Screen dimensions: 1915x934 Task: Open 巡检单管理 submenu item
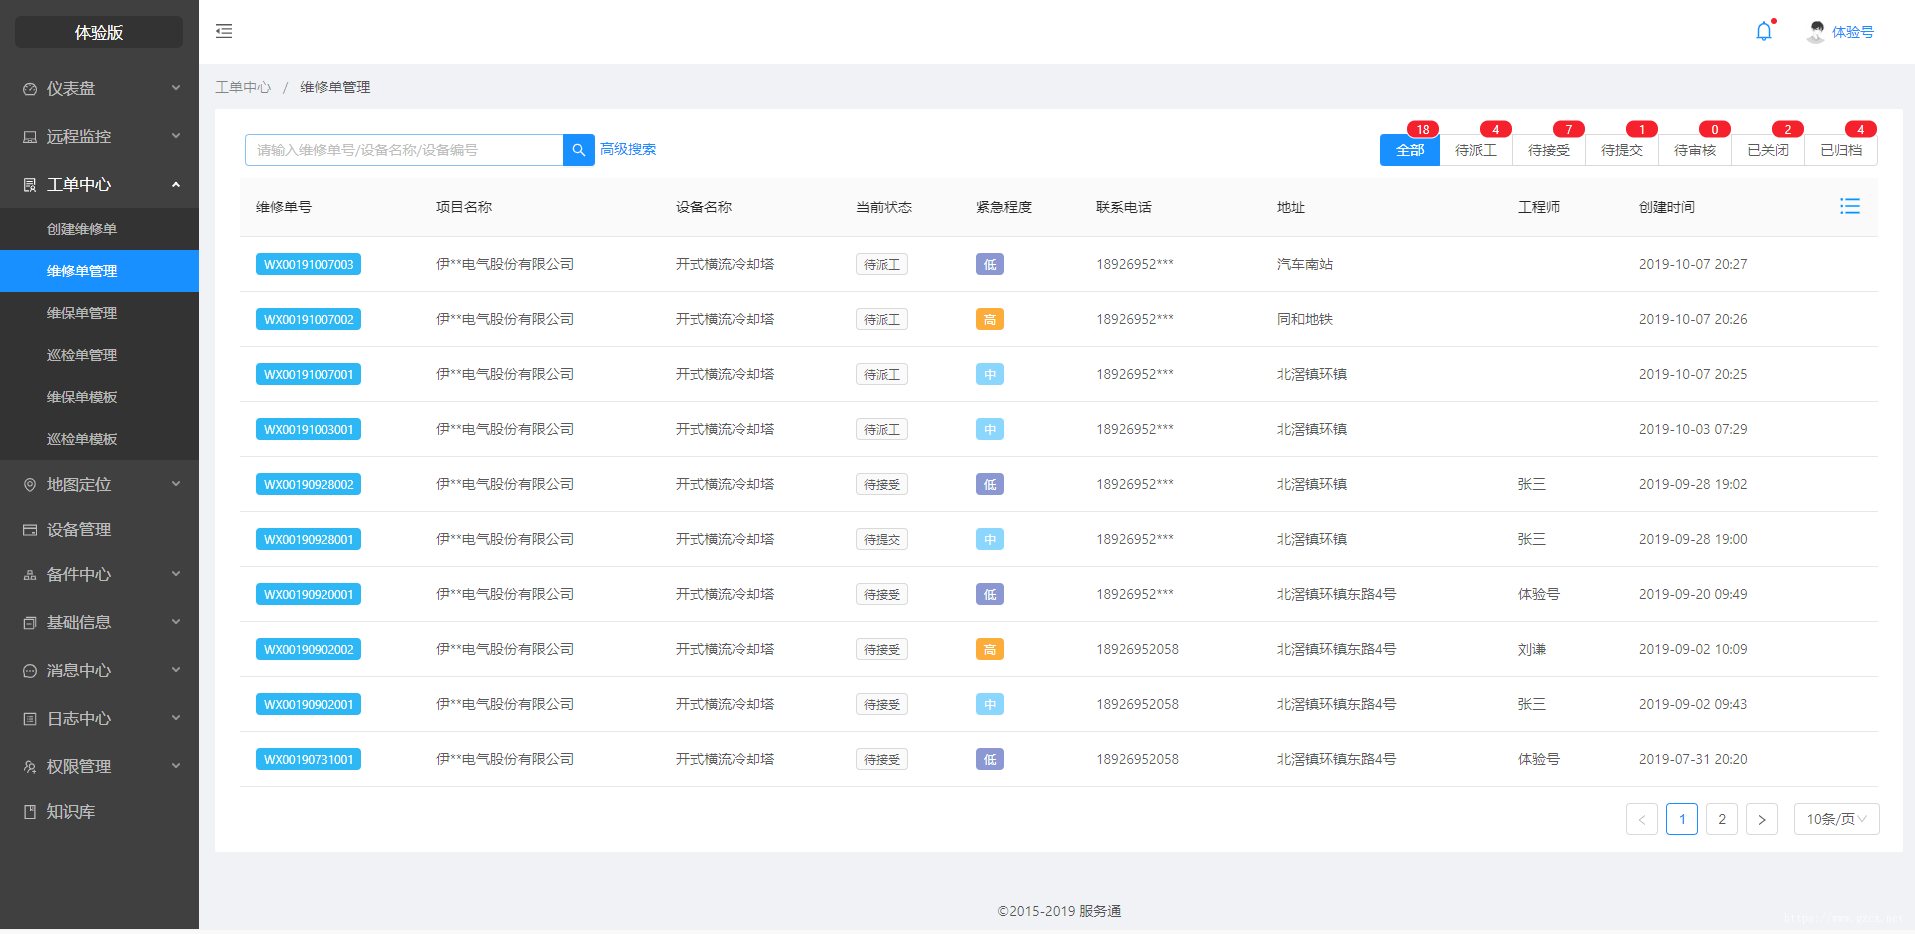click(99, 355)
